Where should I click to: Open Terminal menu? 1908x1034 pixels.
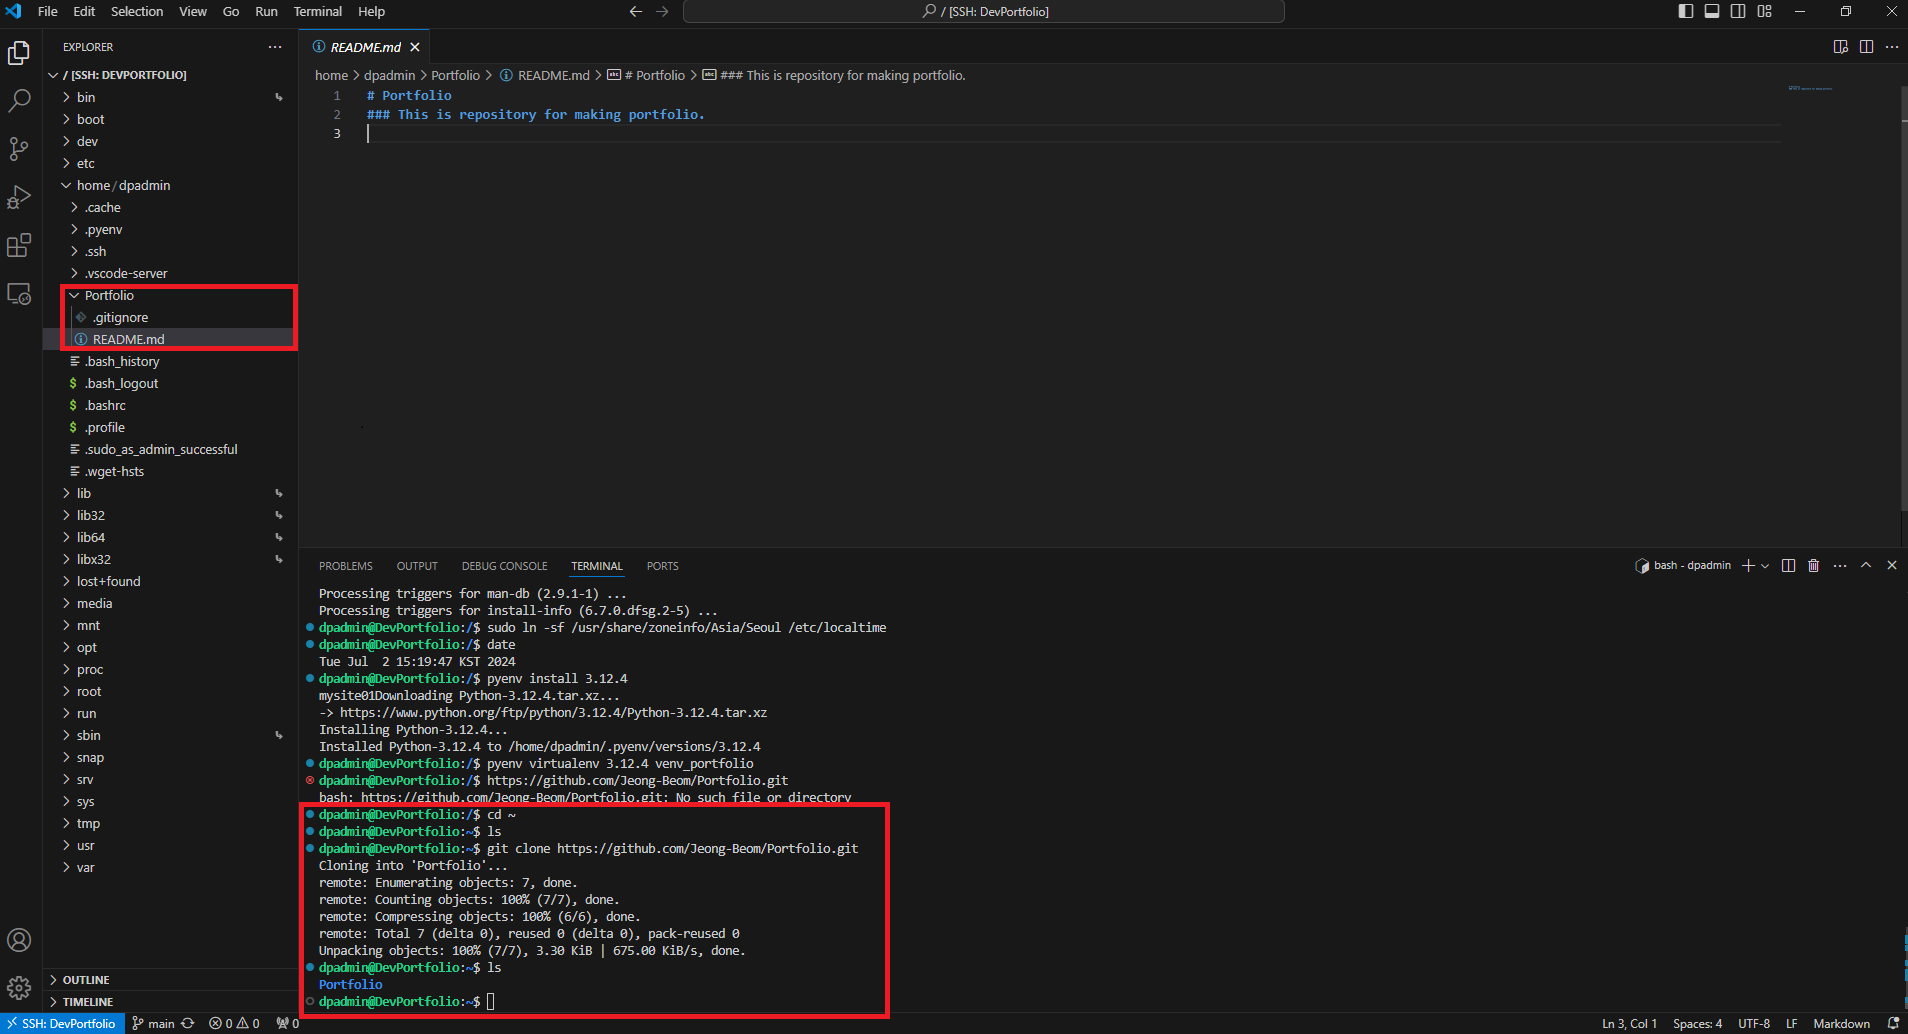(x=318, y=12)
